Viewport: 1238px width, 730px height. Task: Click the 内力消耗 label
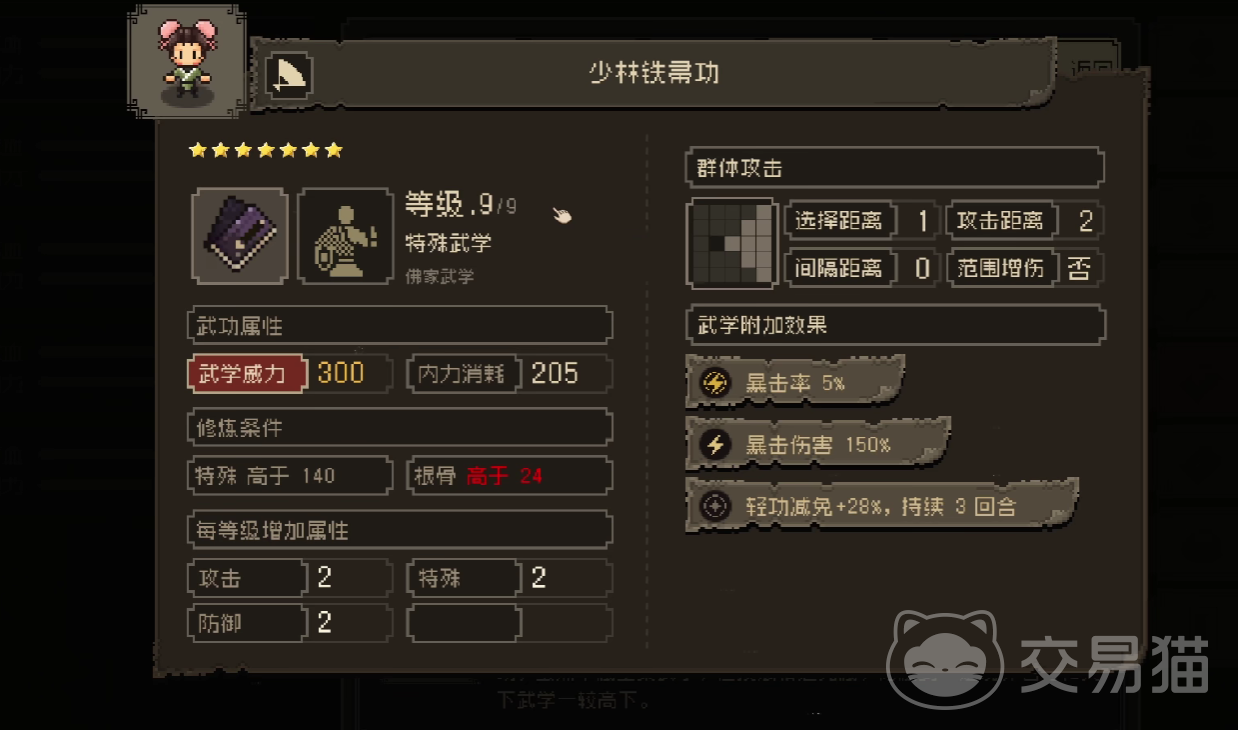coord(464,374)
